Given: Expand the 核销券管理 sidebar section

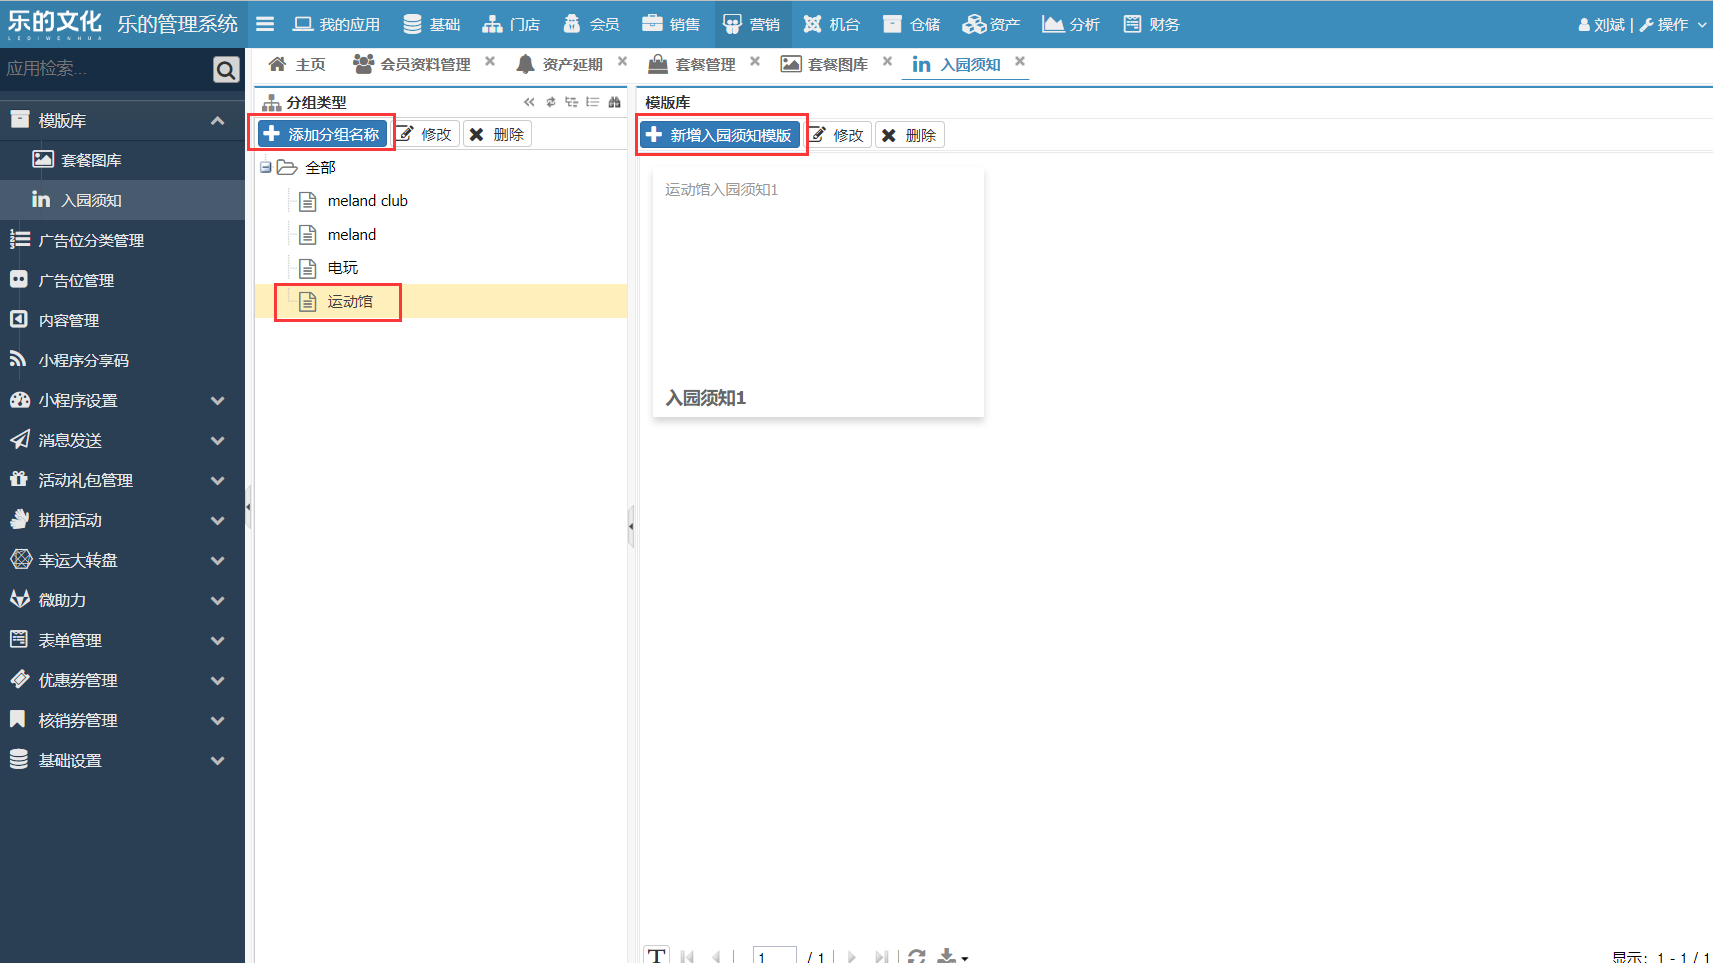Looking at the screenshot, I should [122, 720].
